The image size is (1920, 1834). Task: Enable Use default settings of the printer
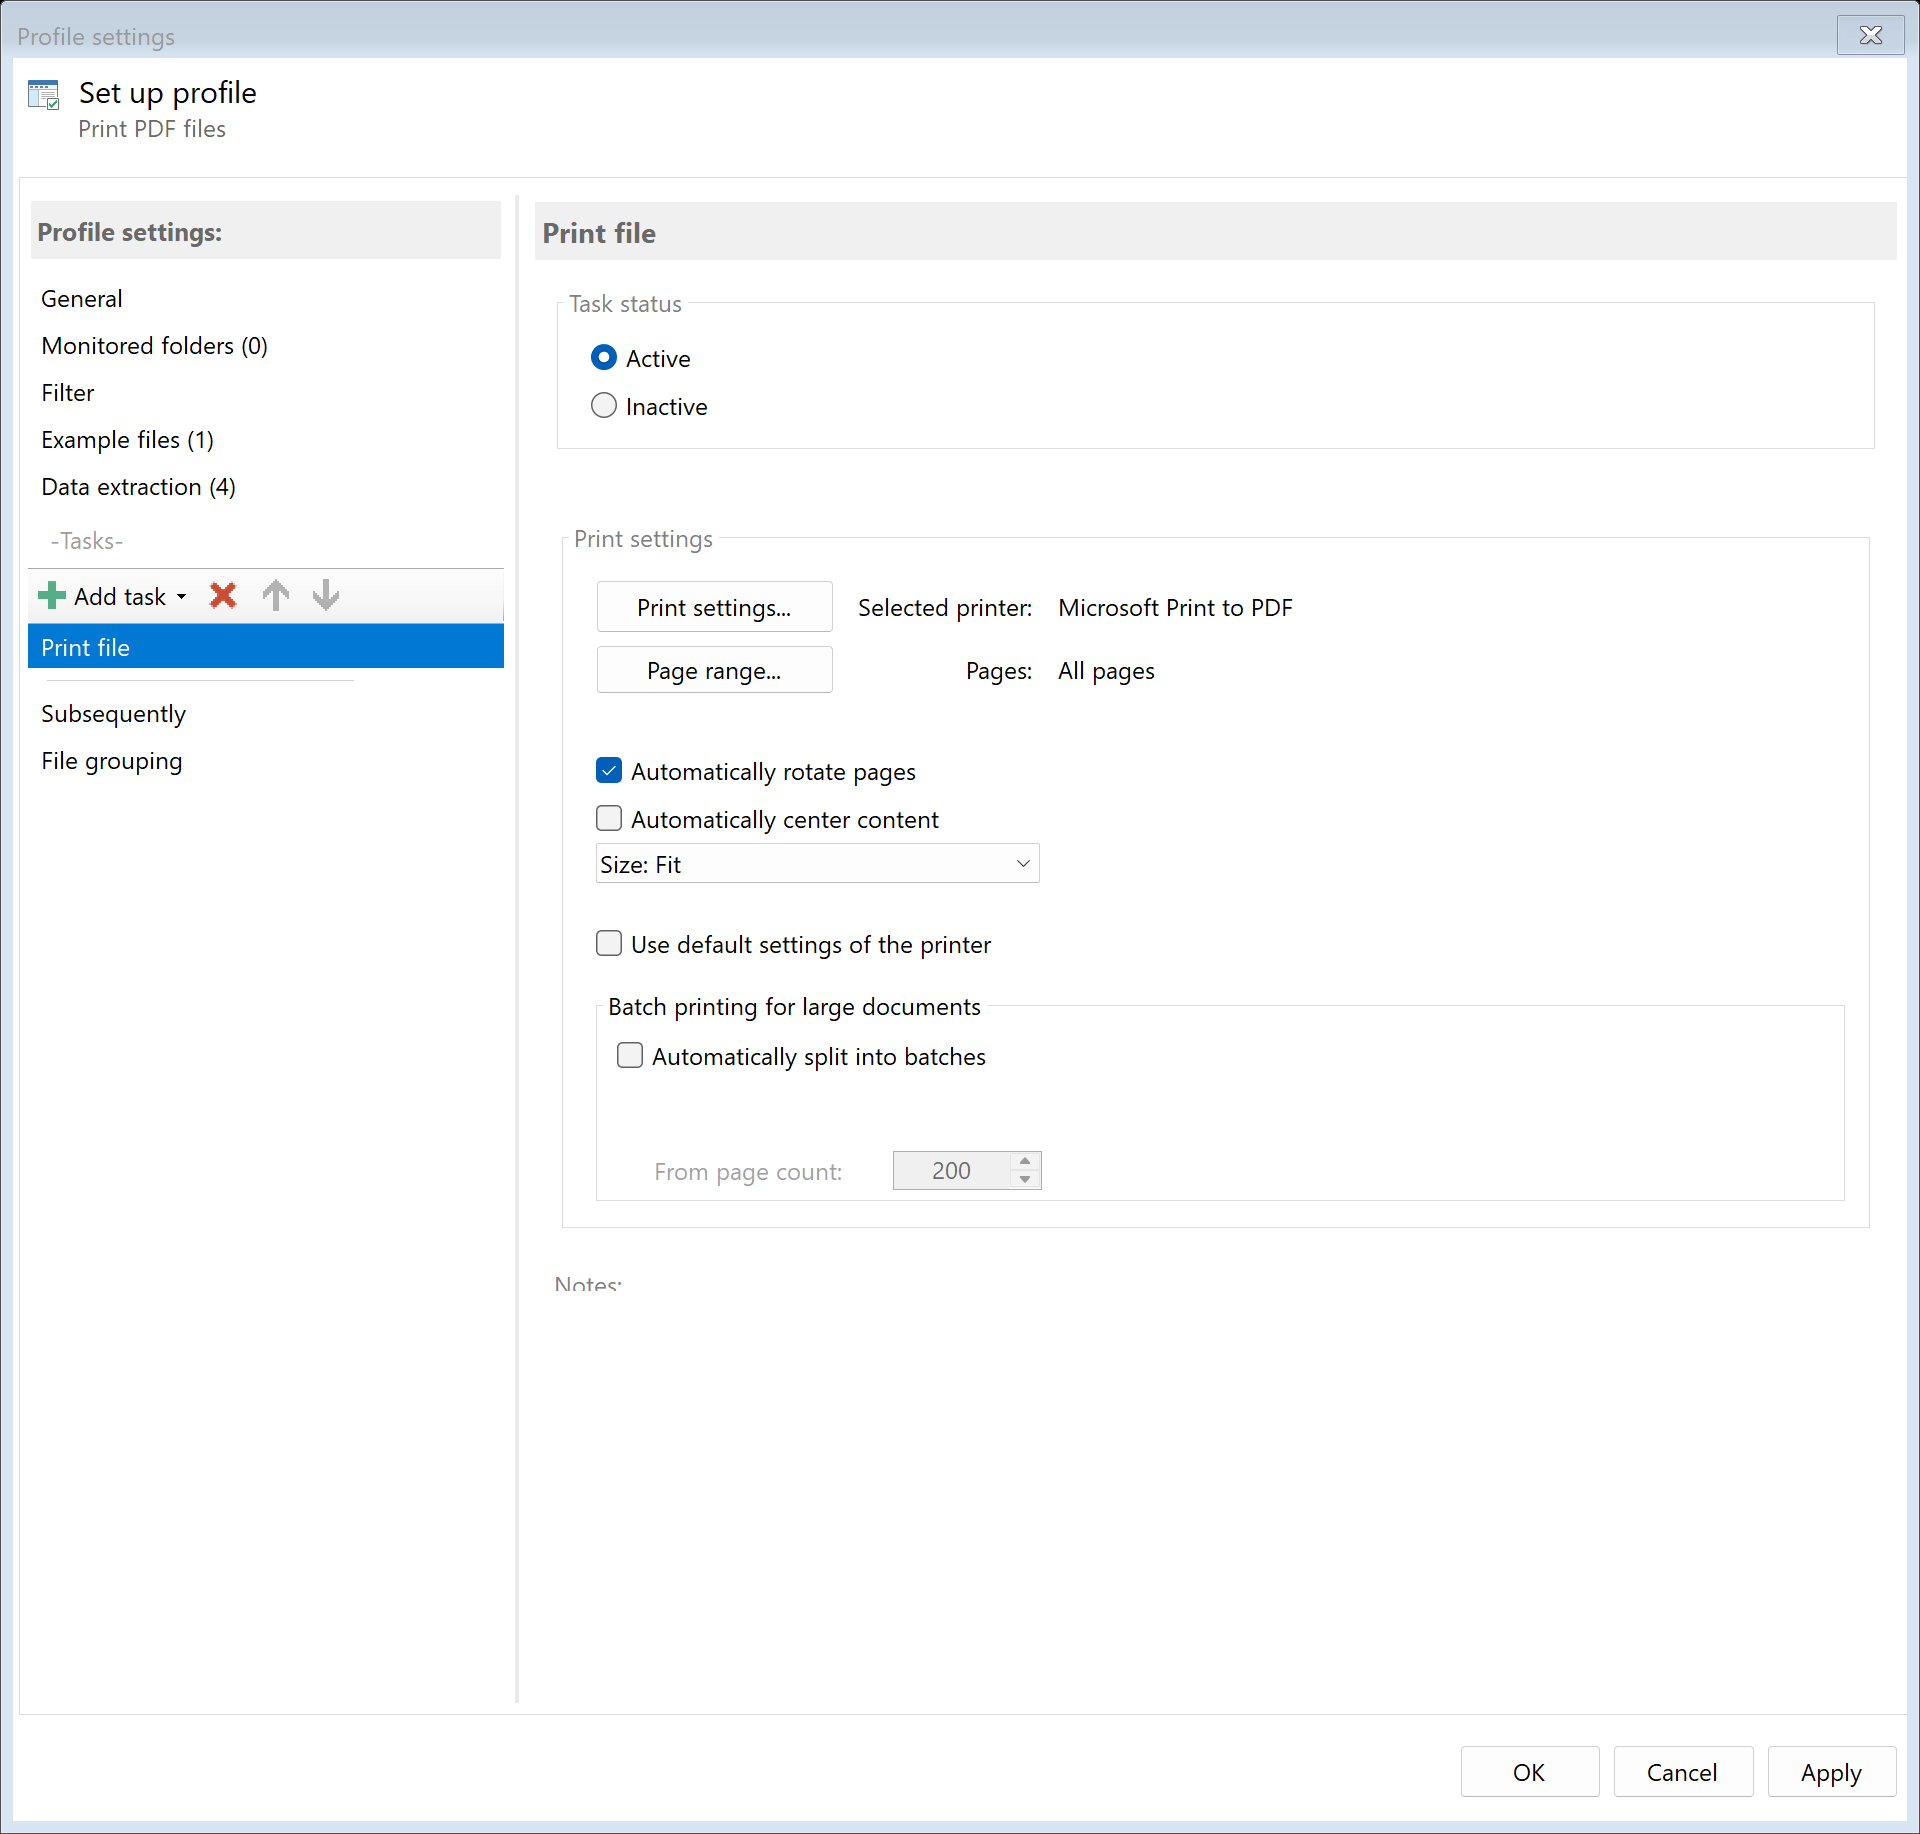609,944
